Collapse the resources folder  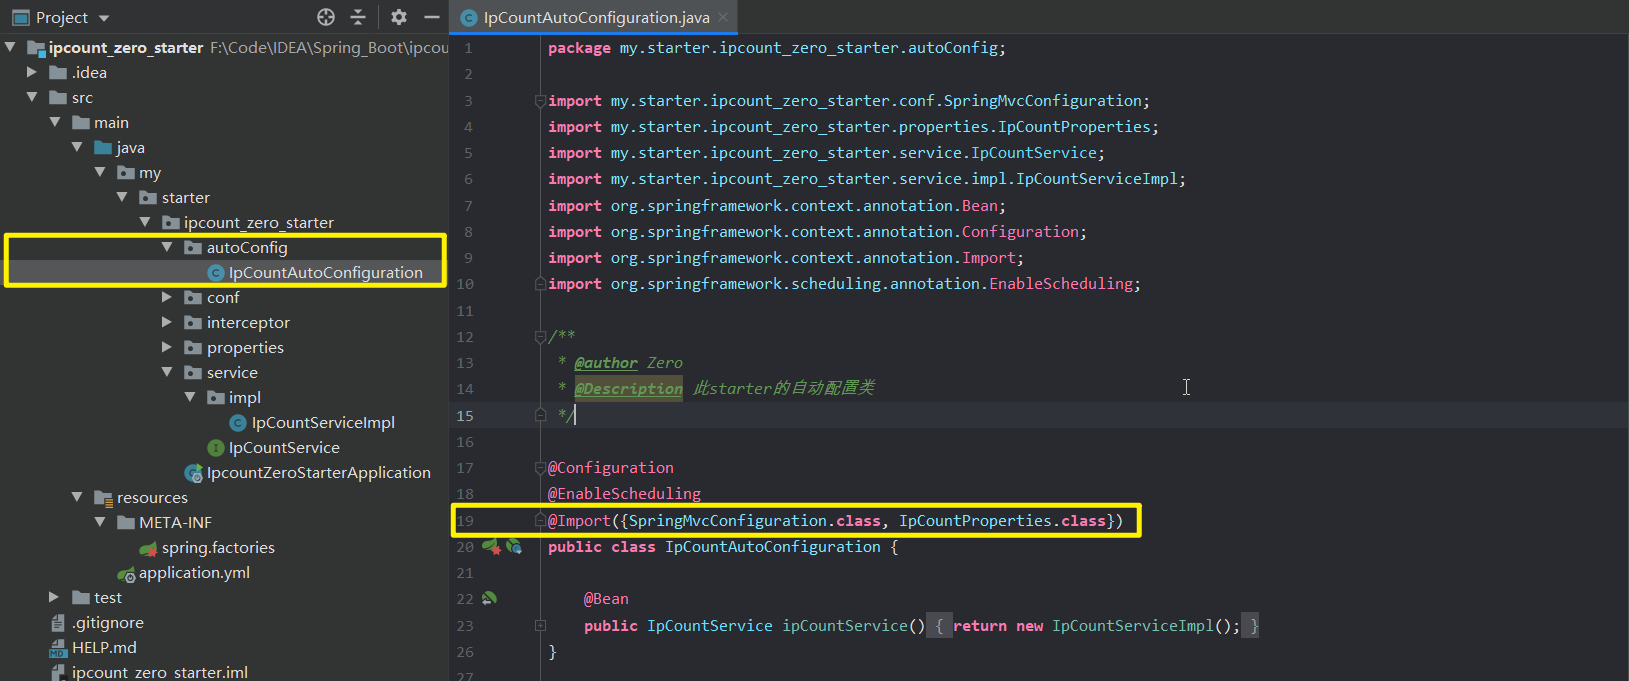77,497
